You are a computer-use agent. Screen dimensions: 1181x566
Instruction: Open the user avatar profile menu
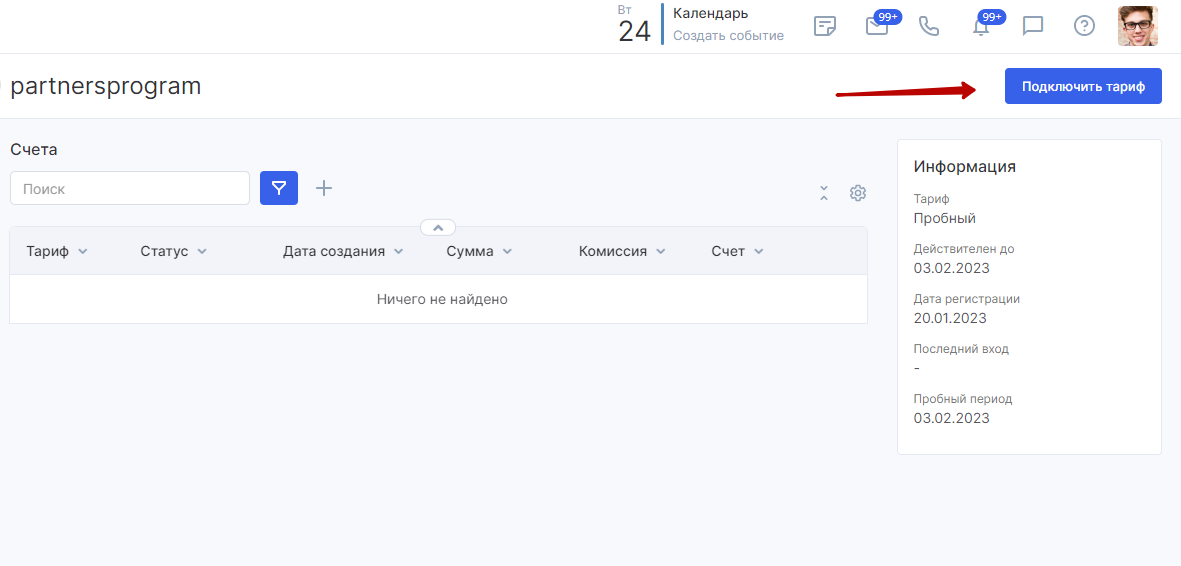pyautogui.click(x=1137, y=26)
